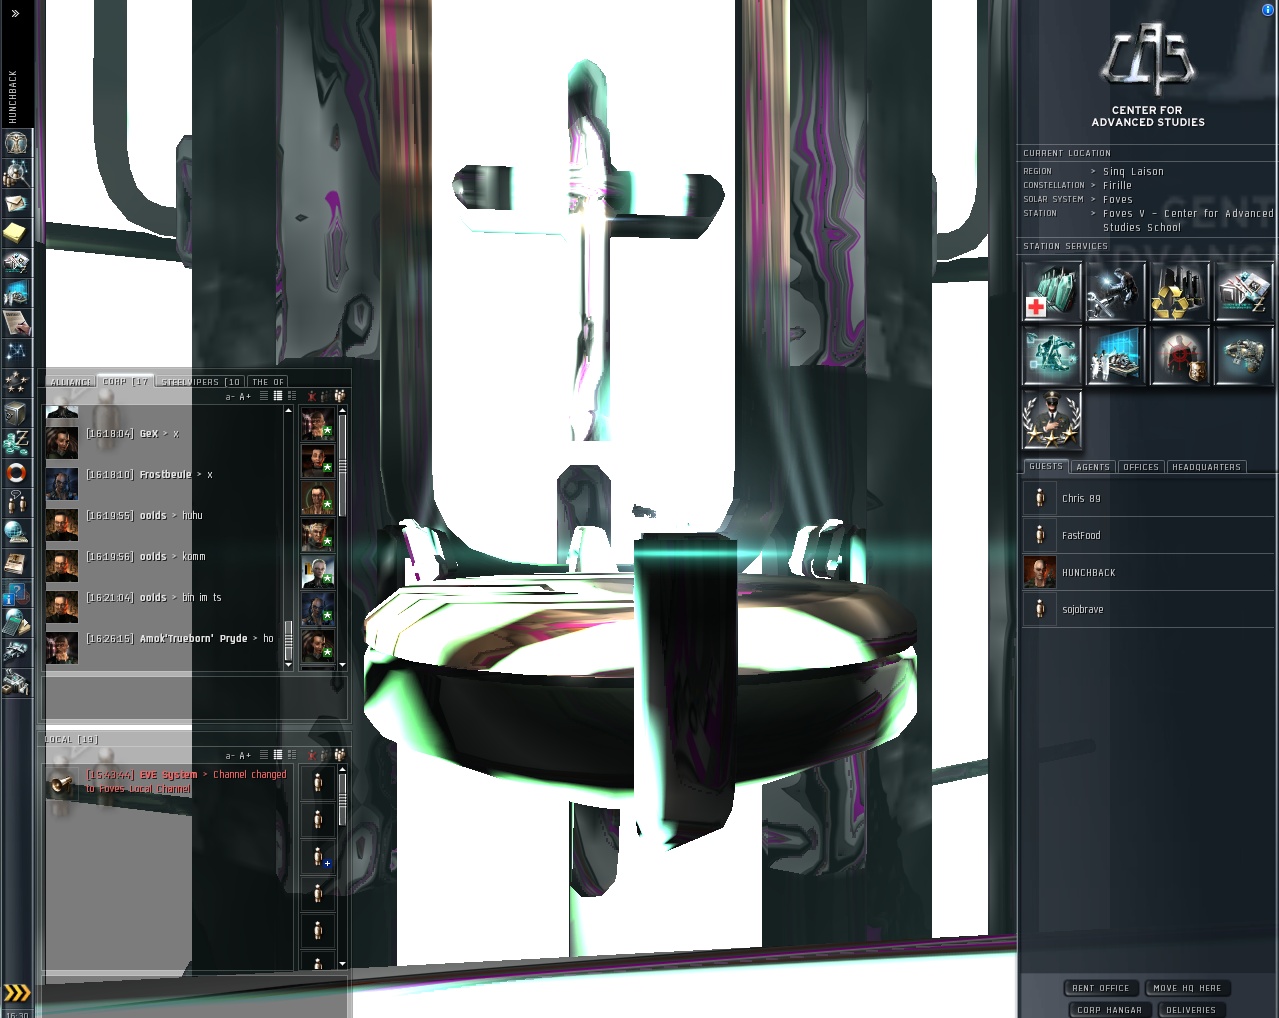The image size is (1279, 1018).
Task: Open the Character Sheet in the Neocom
Action: tap(16, 143)
